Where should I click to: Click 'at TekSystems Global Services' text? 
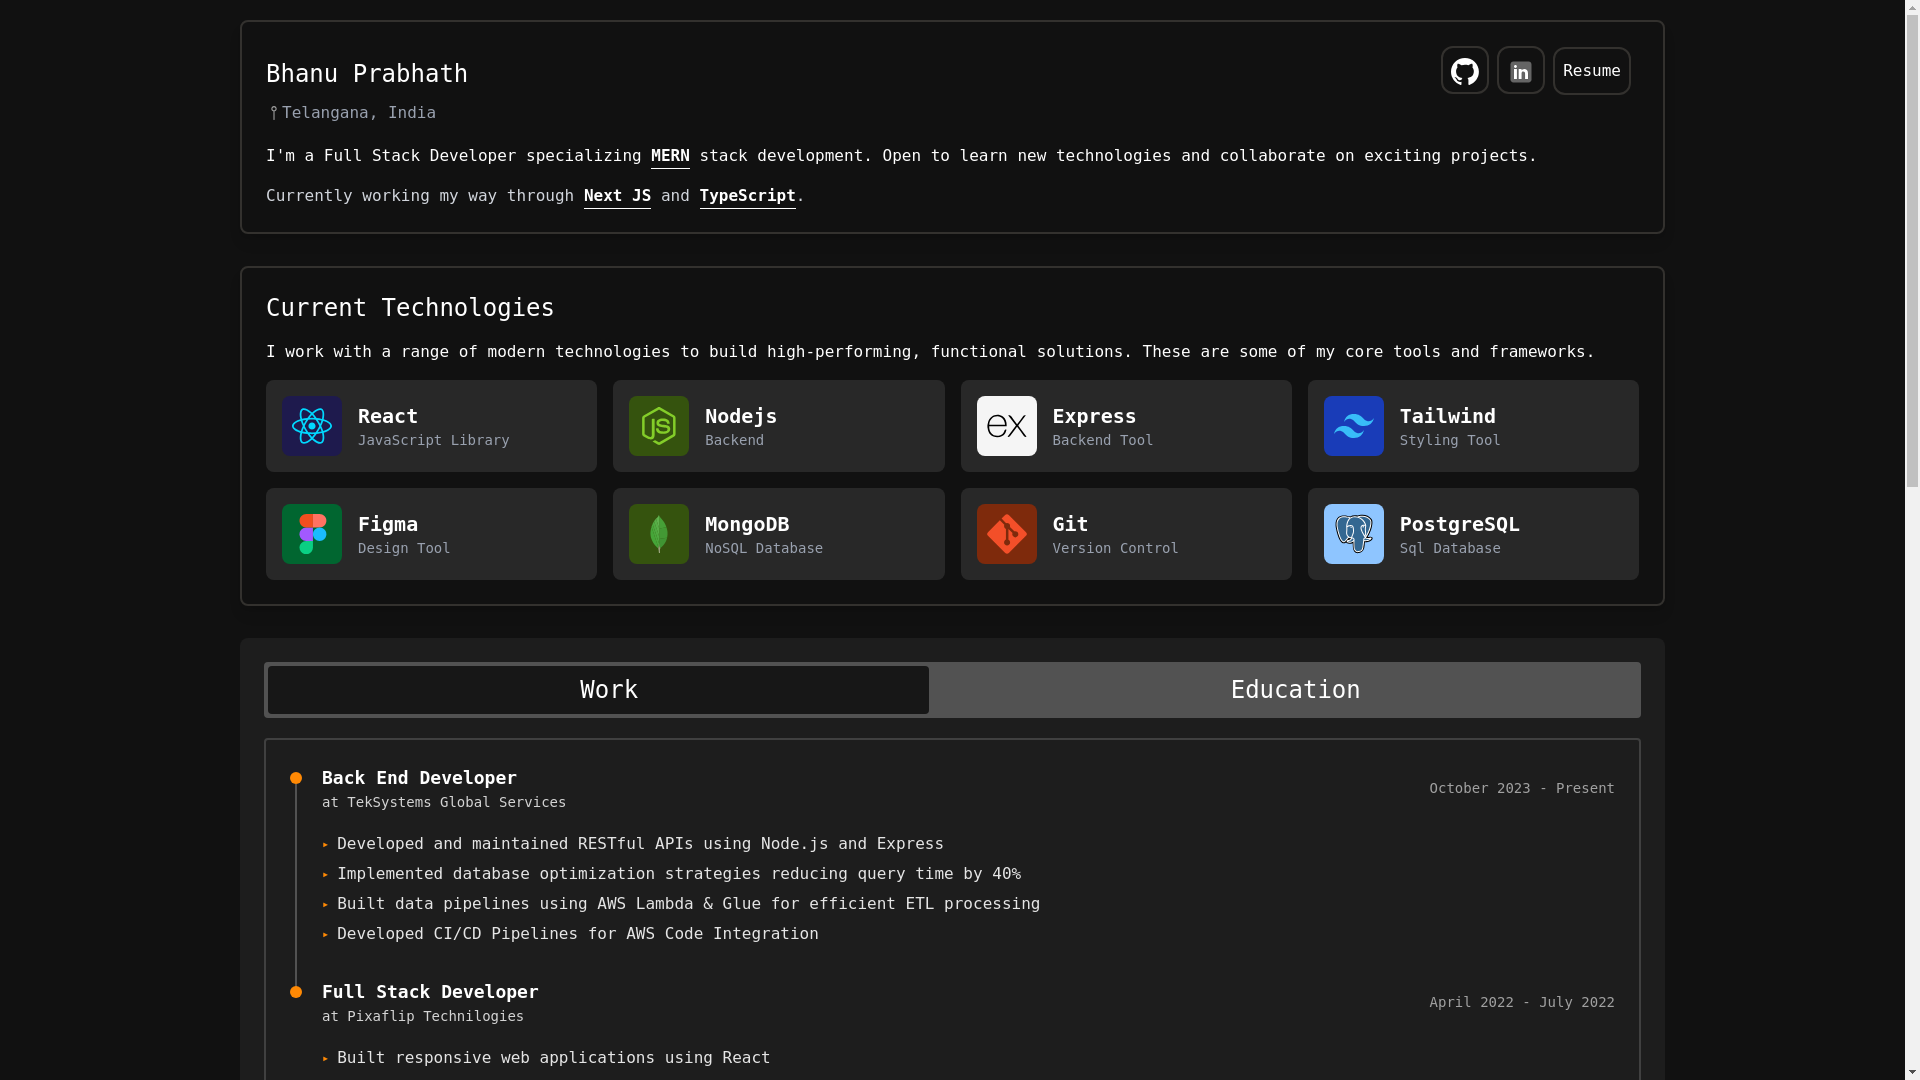tap(444, 802)
